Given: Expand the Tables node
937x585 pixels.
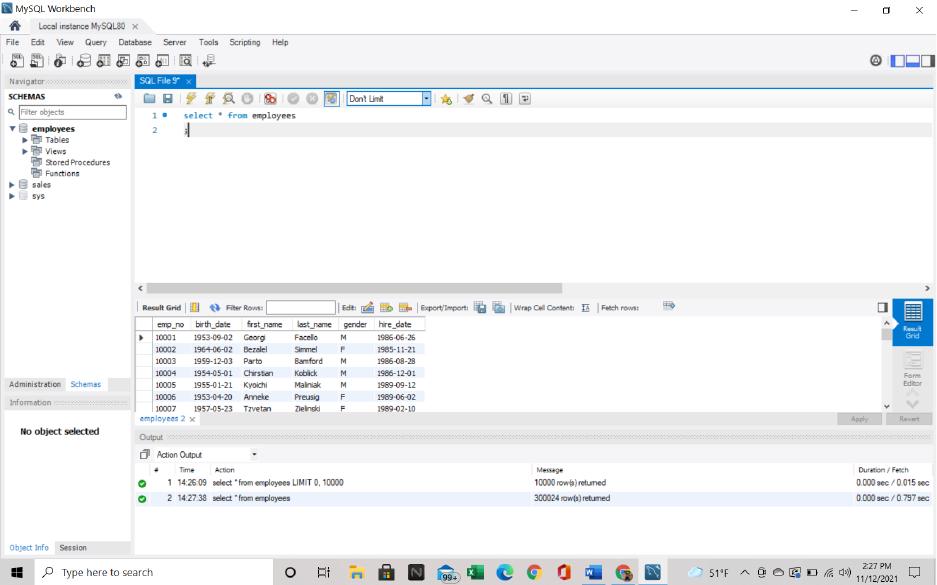Looking at the screenshot, I should pos(25,140).
